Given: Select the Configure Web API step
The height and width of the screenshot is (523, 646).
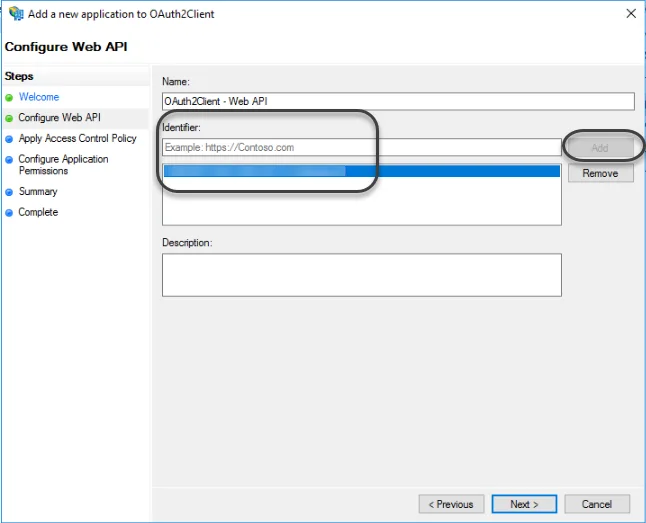Looking at the screenshot, I should (59, 117).
